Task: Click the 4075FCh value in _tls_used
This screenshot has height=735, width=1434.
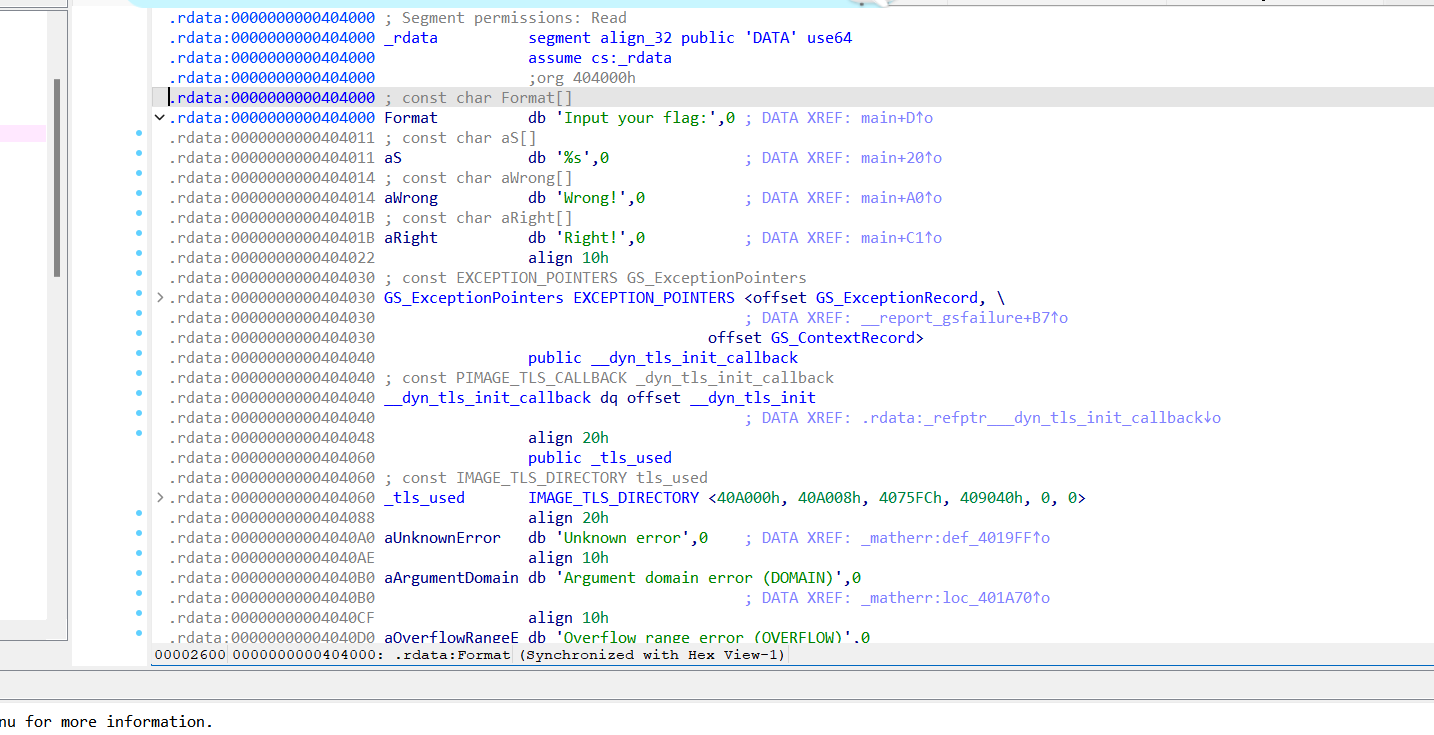Action: 910,498
